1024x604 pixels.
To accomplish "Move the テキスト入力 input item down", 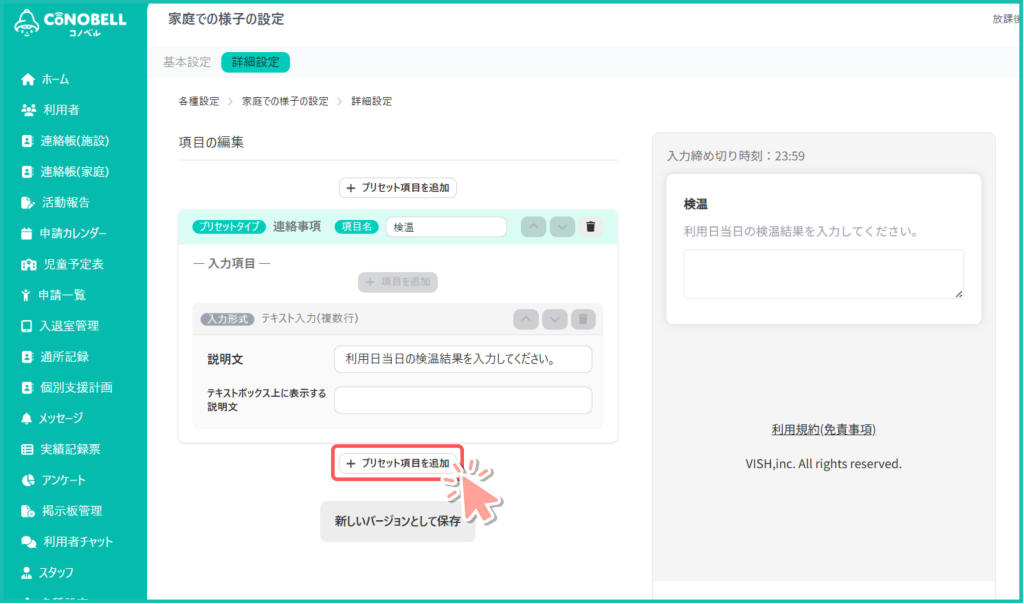I will pyautogui.click(x=555, y=319).
